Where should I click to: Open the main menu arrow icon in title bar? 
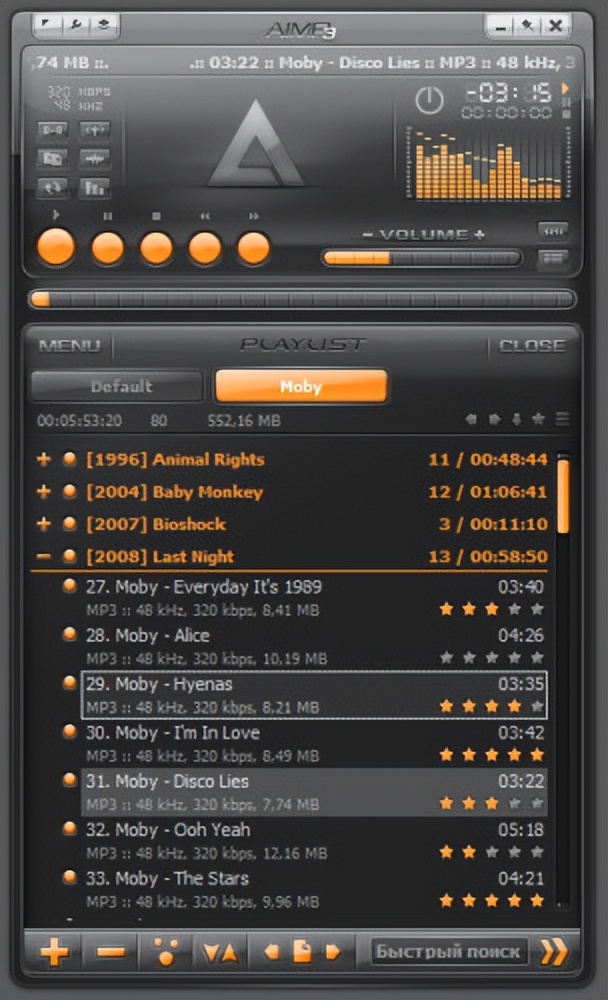tap(47, 24)
